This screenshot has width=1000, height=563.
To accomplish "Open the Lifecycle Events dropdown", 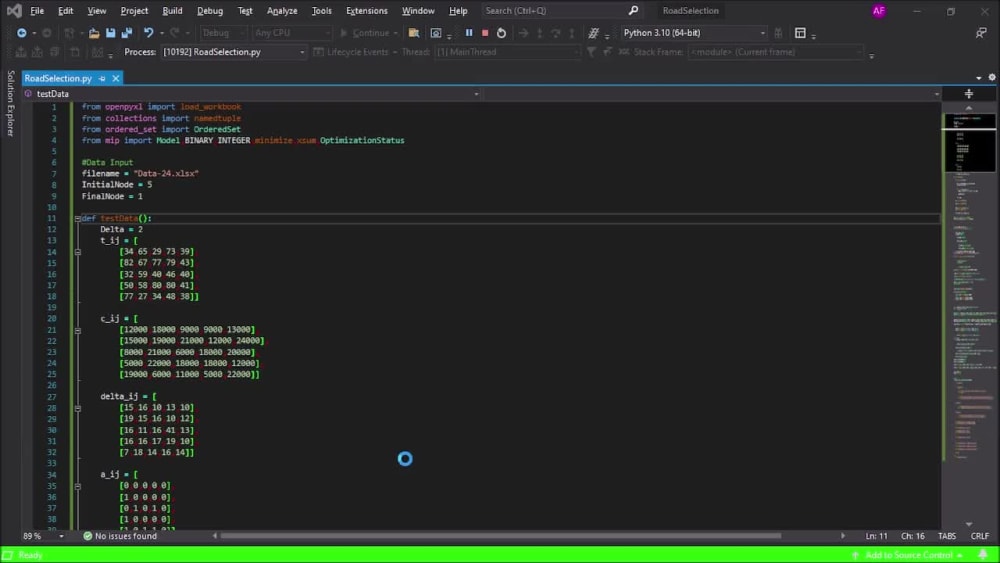I will pos(355,52).
